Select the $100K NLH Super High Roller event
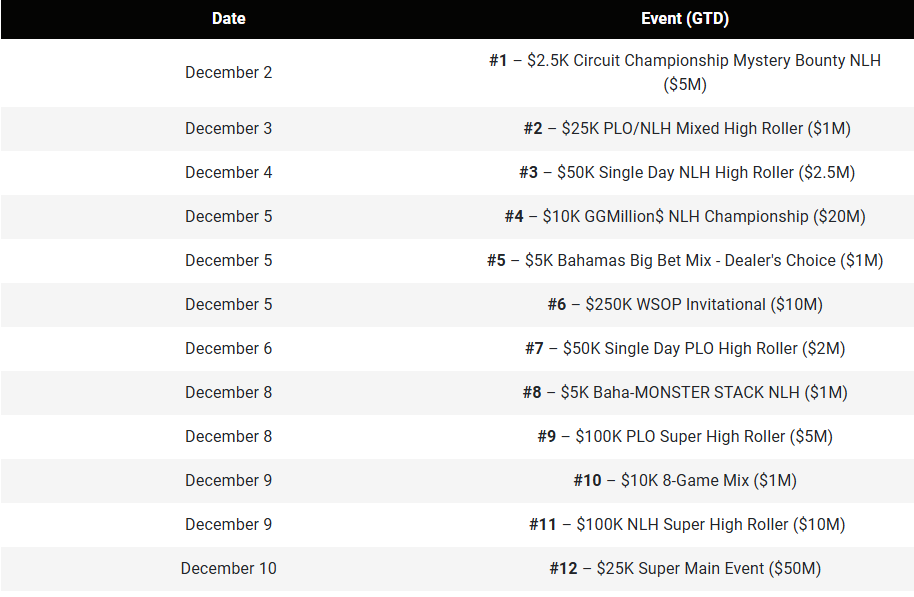The height and width of the screenshot is (597, 914). [x=687, y=524]
